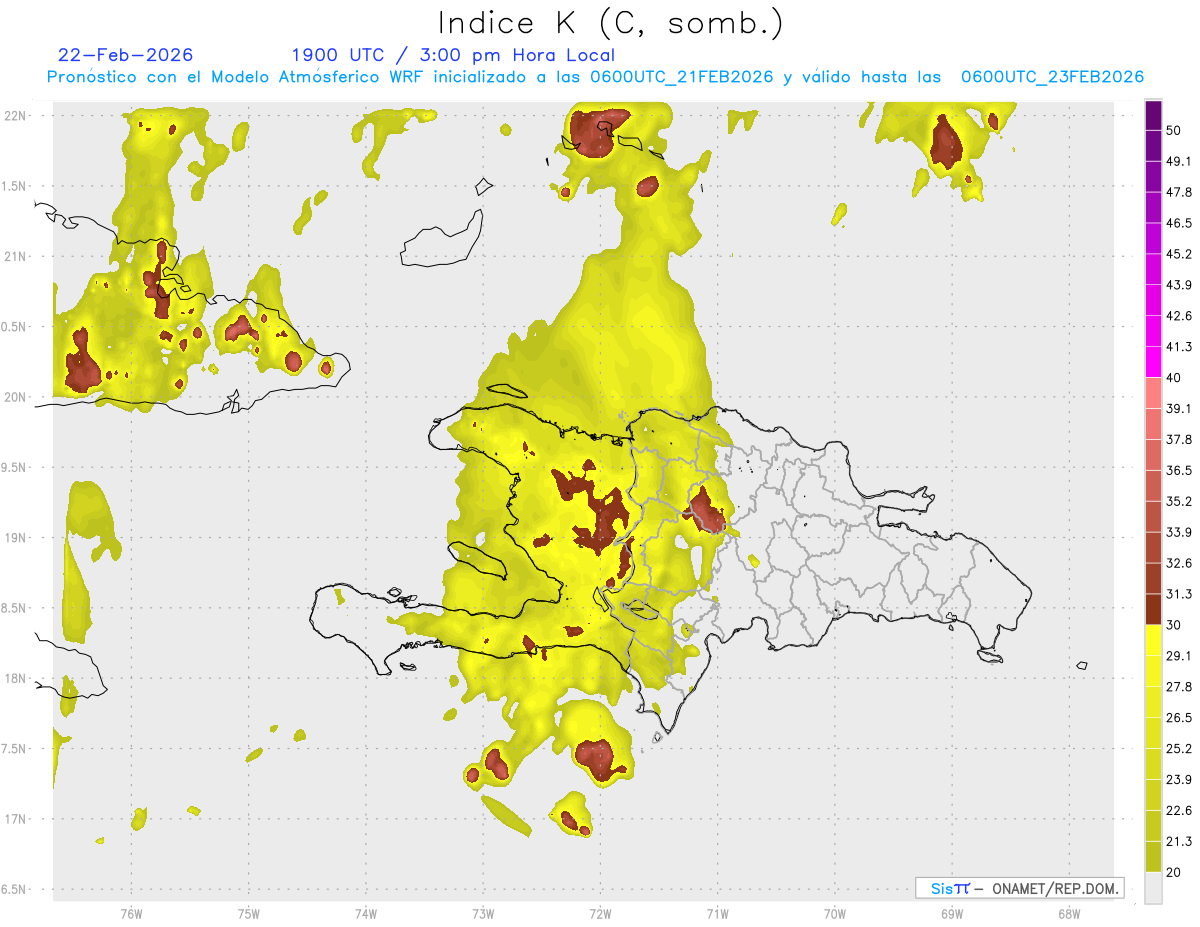
Task: Select the "20N" latitude label
Action: [16, 397]
